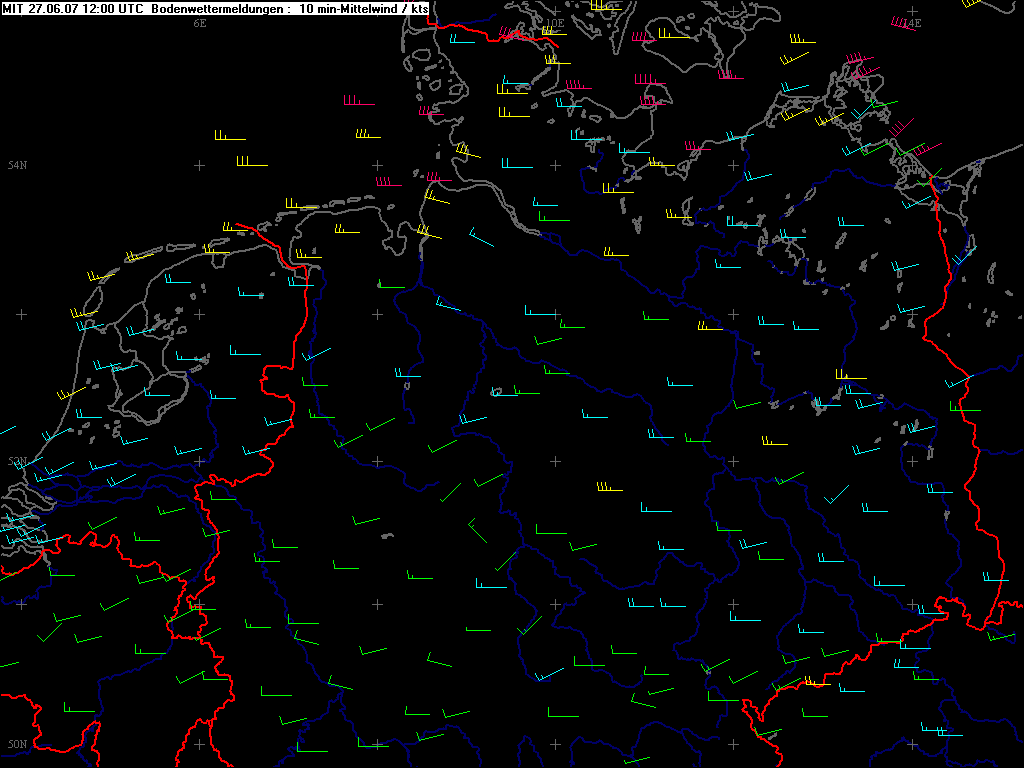The width and height of the screenshot is (1024, 768).
Task: Click the 6E longitude label
Action: [x=200, y=22]
